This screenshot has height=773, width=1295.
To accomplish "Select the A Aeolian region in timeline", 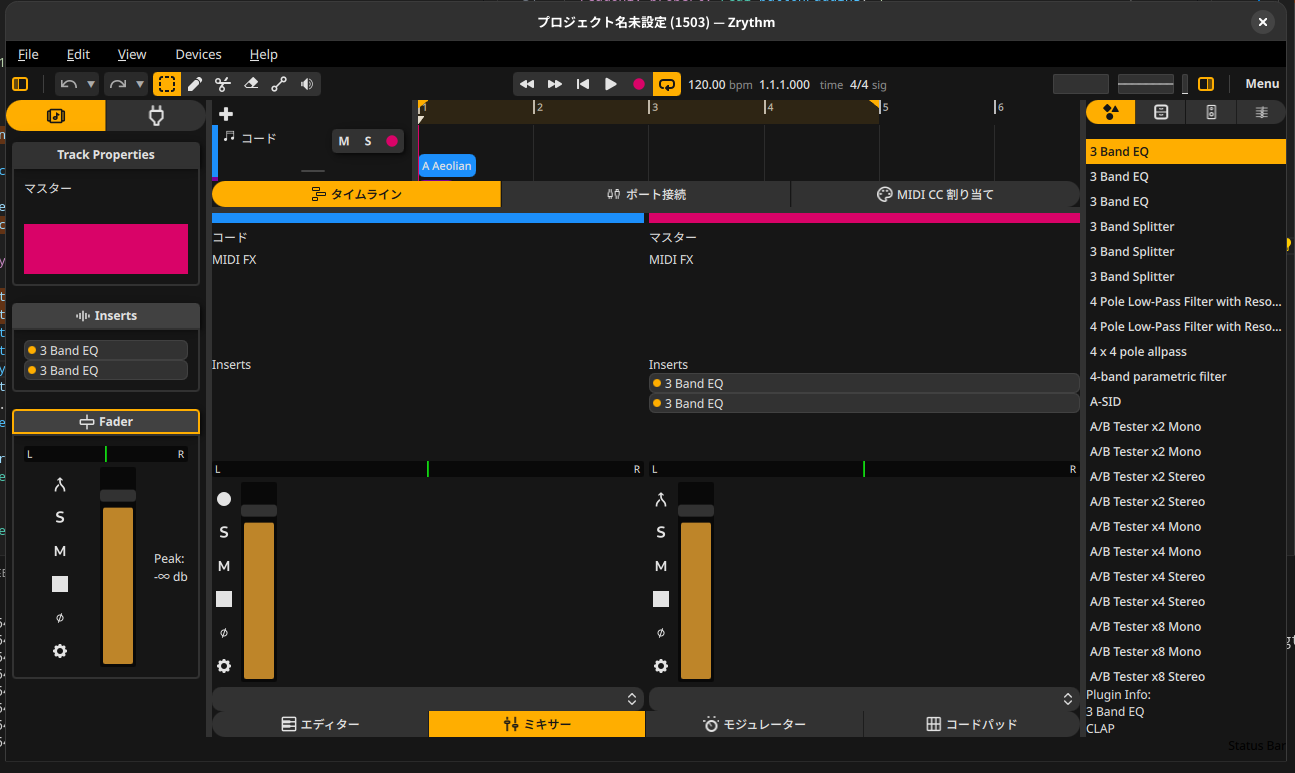I will 447,166.
